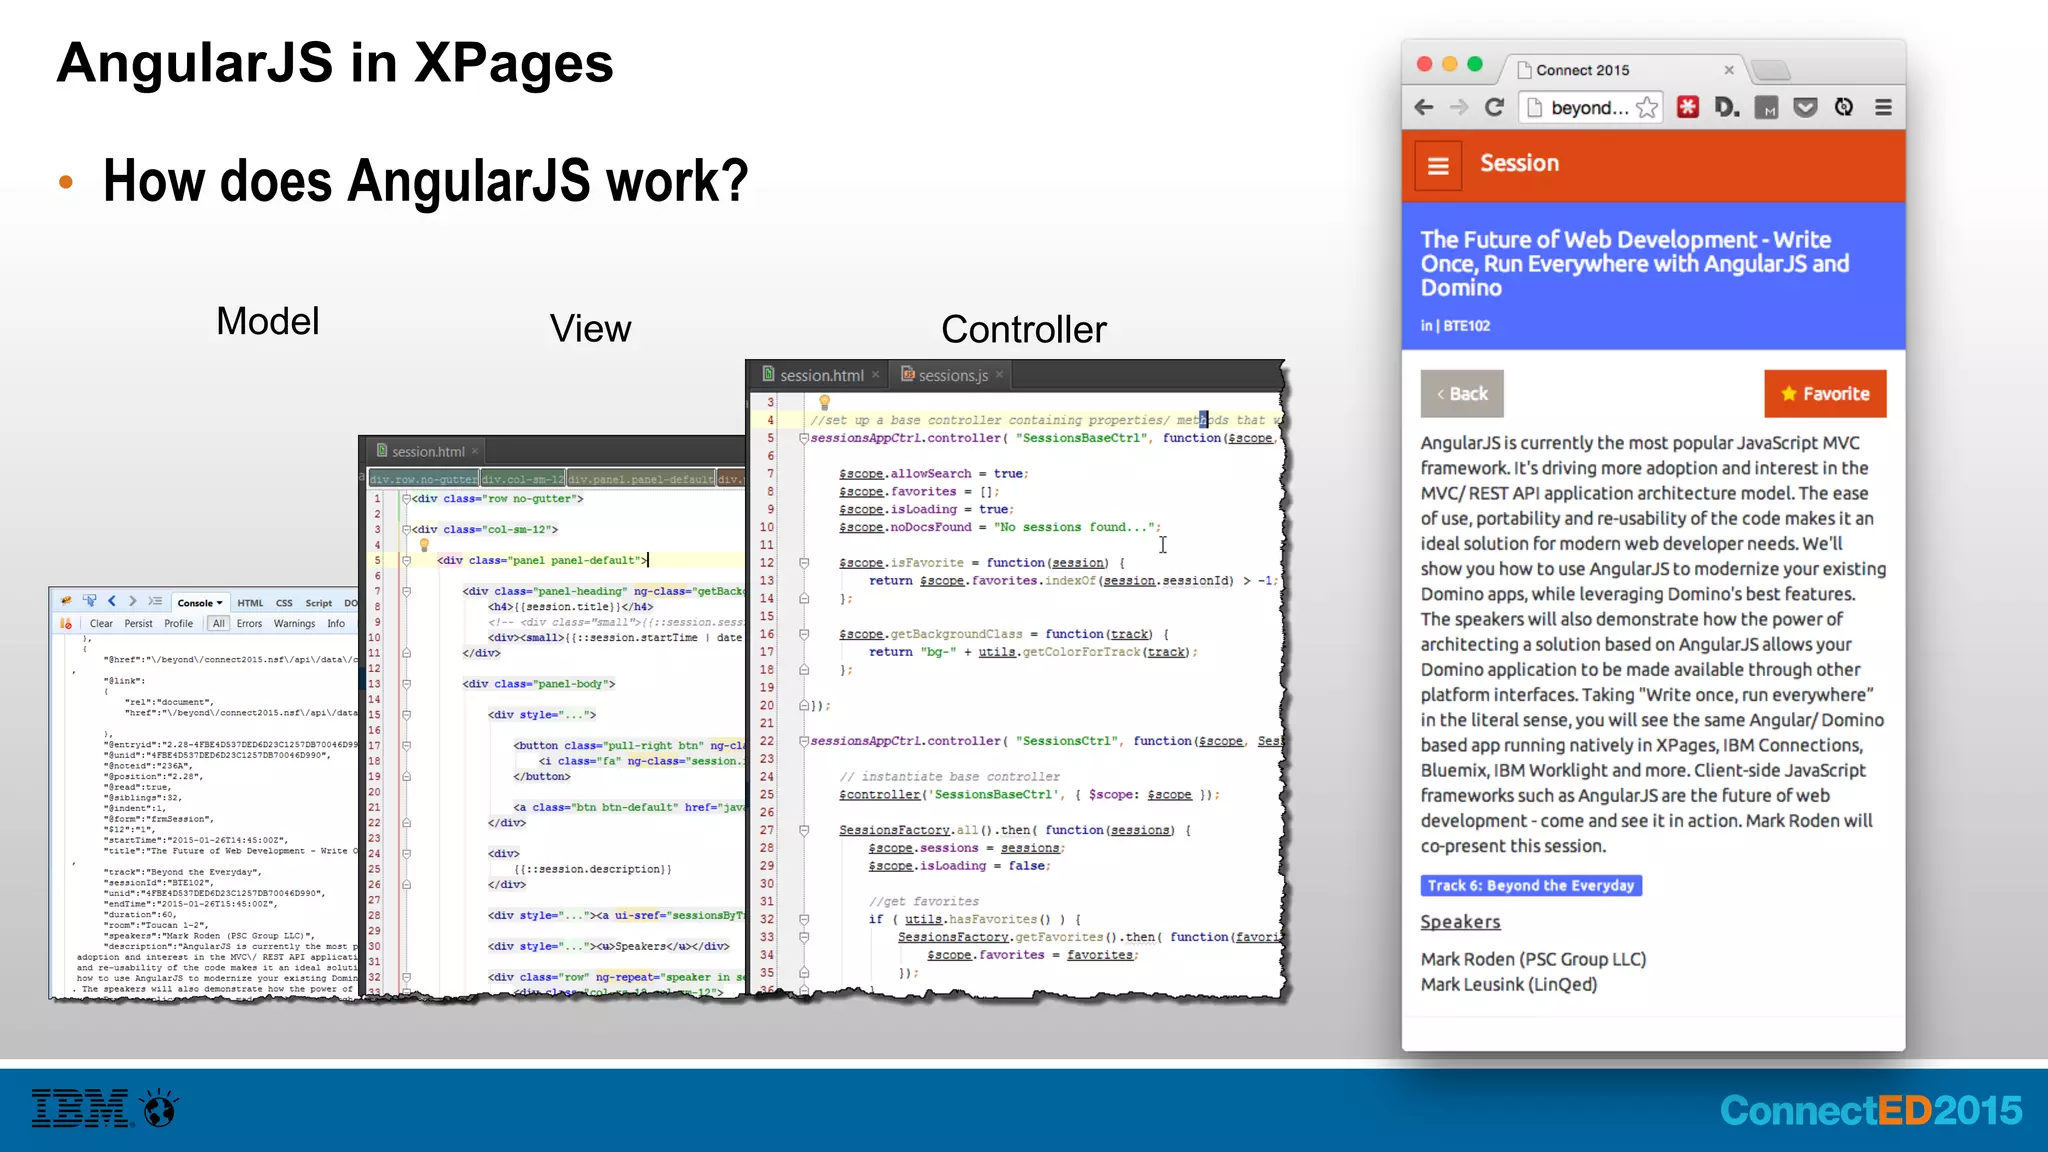Click the gray 'M' extension icon
Viewport: 2048px width, 1152px height.
tap(1767, 107)
